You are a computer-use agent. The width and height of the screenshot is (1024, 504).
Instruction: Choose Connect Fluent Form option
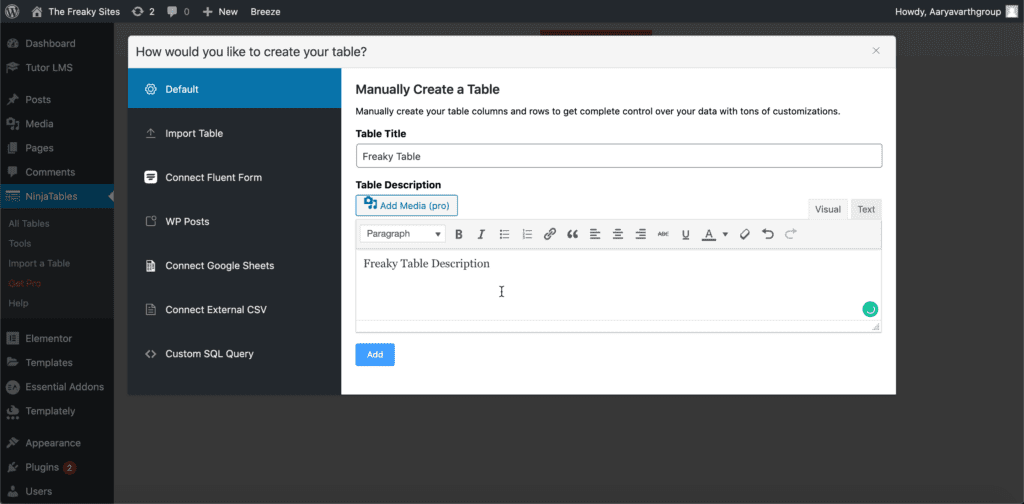point(234,178)
